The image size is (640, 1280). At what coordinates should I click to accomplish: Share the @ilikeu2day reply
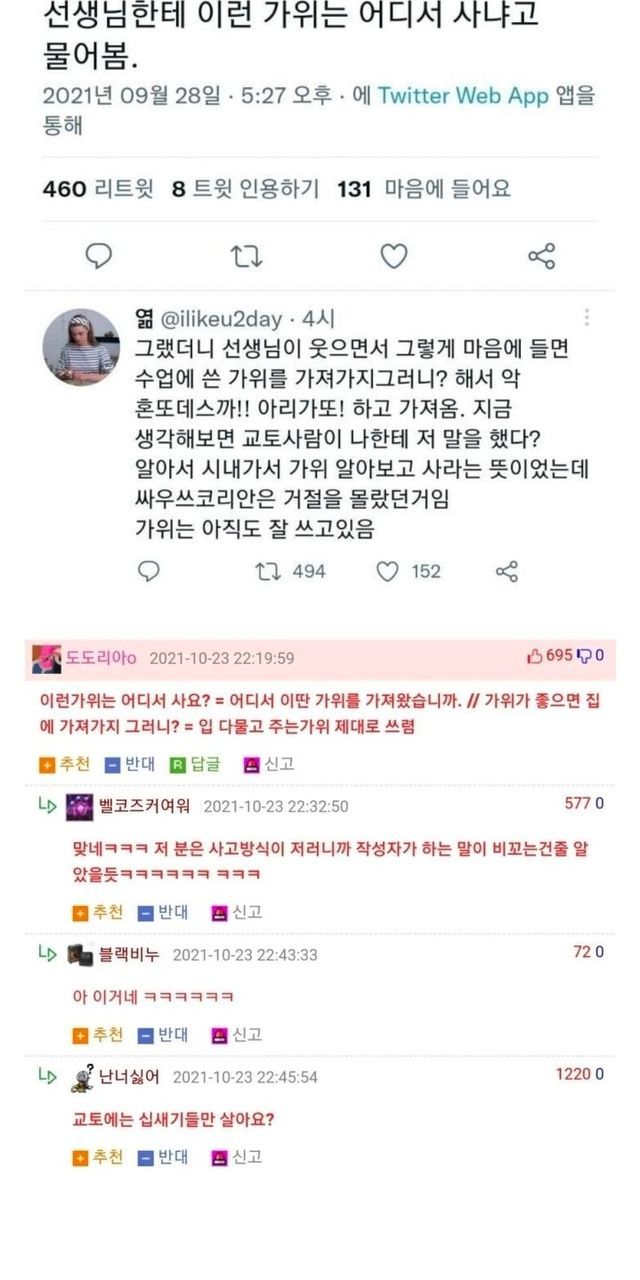click(507, 571)
